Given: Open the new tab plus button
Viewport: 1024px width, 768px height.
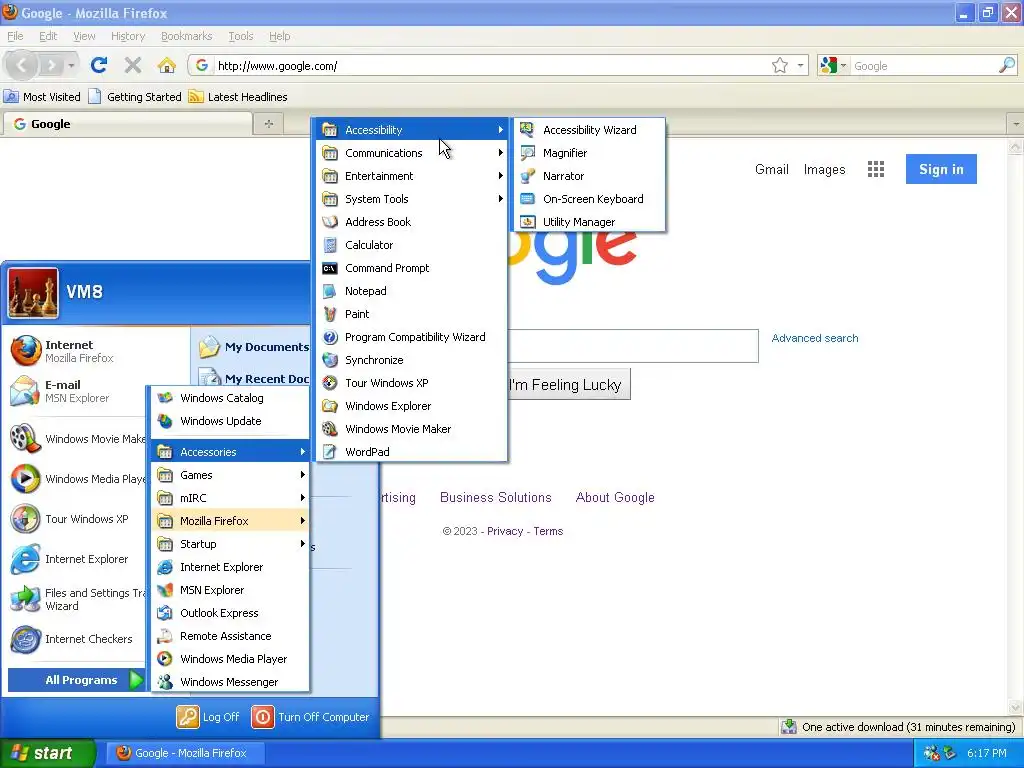Looking at the screenshot, I should coord(268,123).
